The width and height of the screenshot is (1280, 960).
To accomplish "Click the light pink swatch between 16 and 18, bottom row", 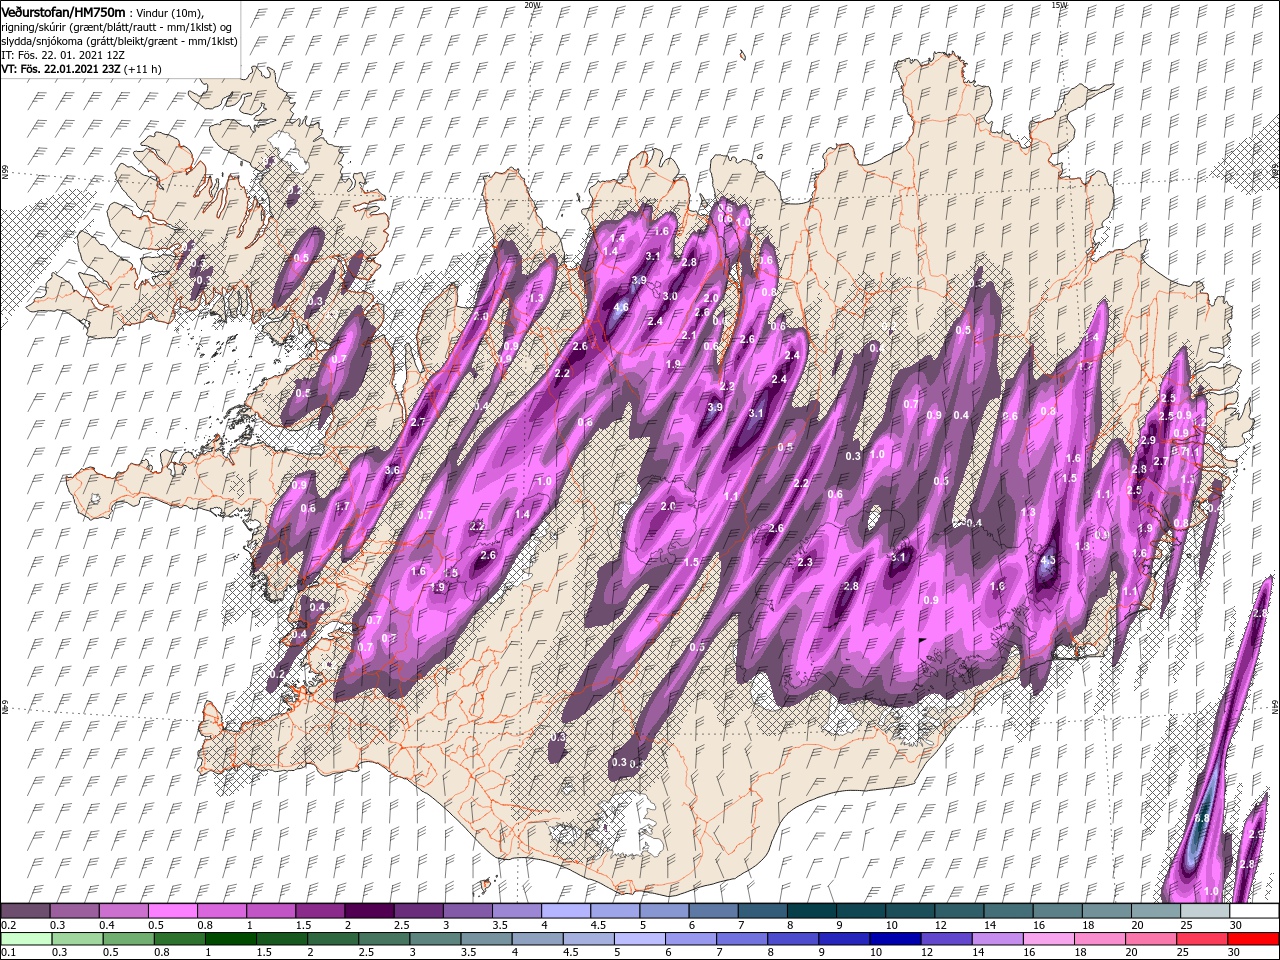I will [1047, 938].
